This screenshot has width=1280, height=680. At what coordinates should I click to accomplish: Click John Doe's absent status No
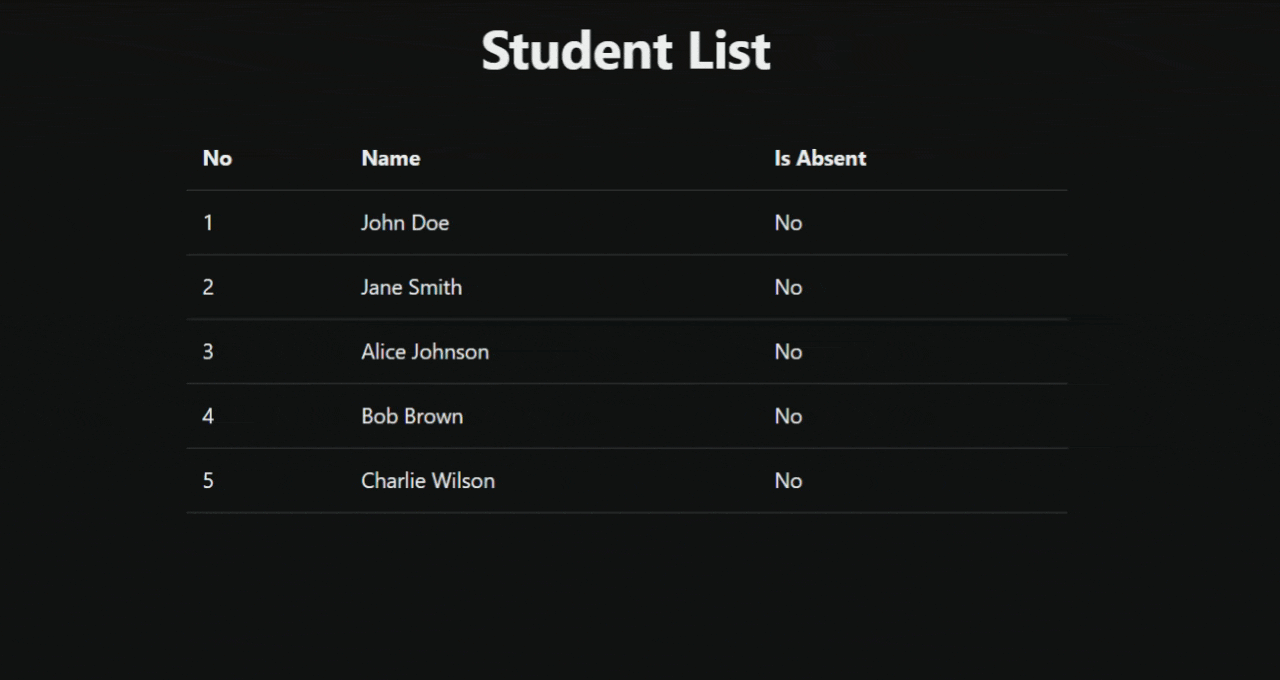tap(788, 223)
